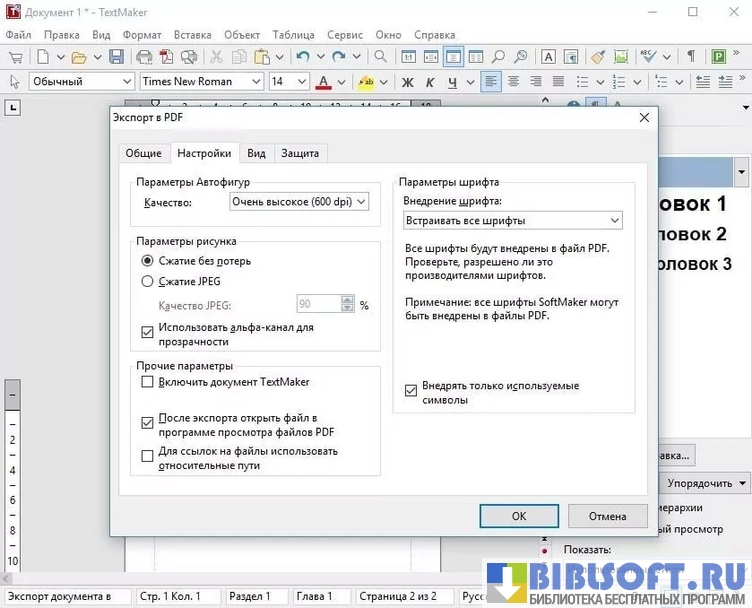Click the Undo arrow icon
The width and height of the screenshot is (752, 608).
pos(303,57)
